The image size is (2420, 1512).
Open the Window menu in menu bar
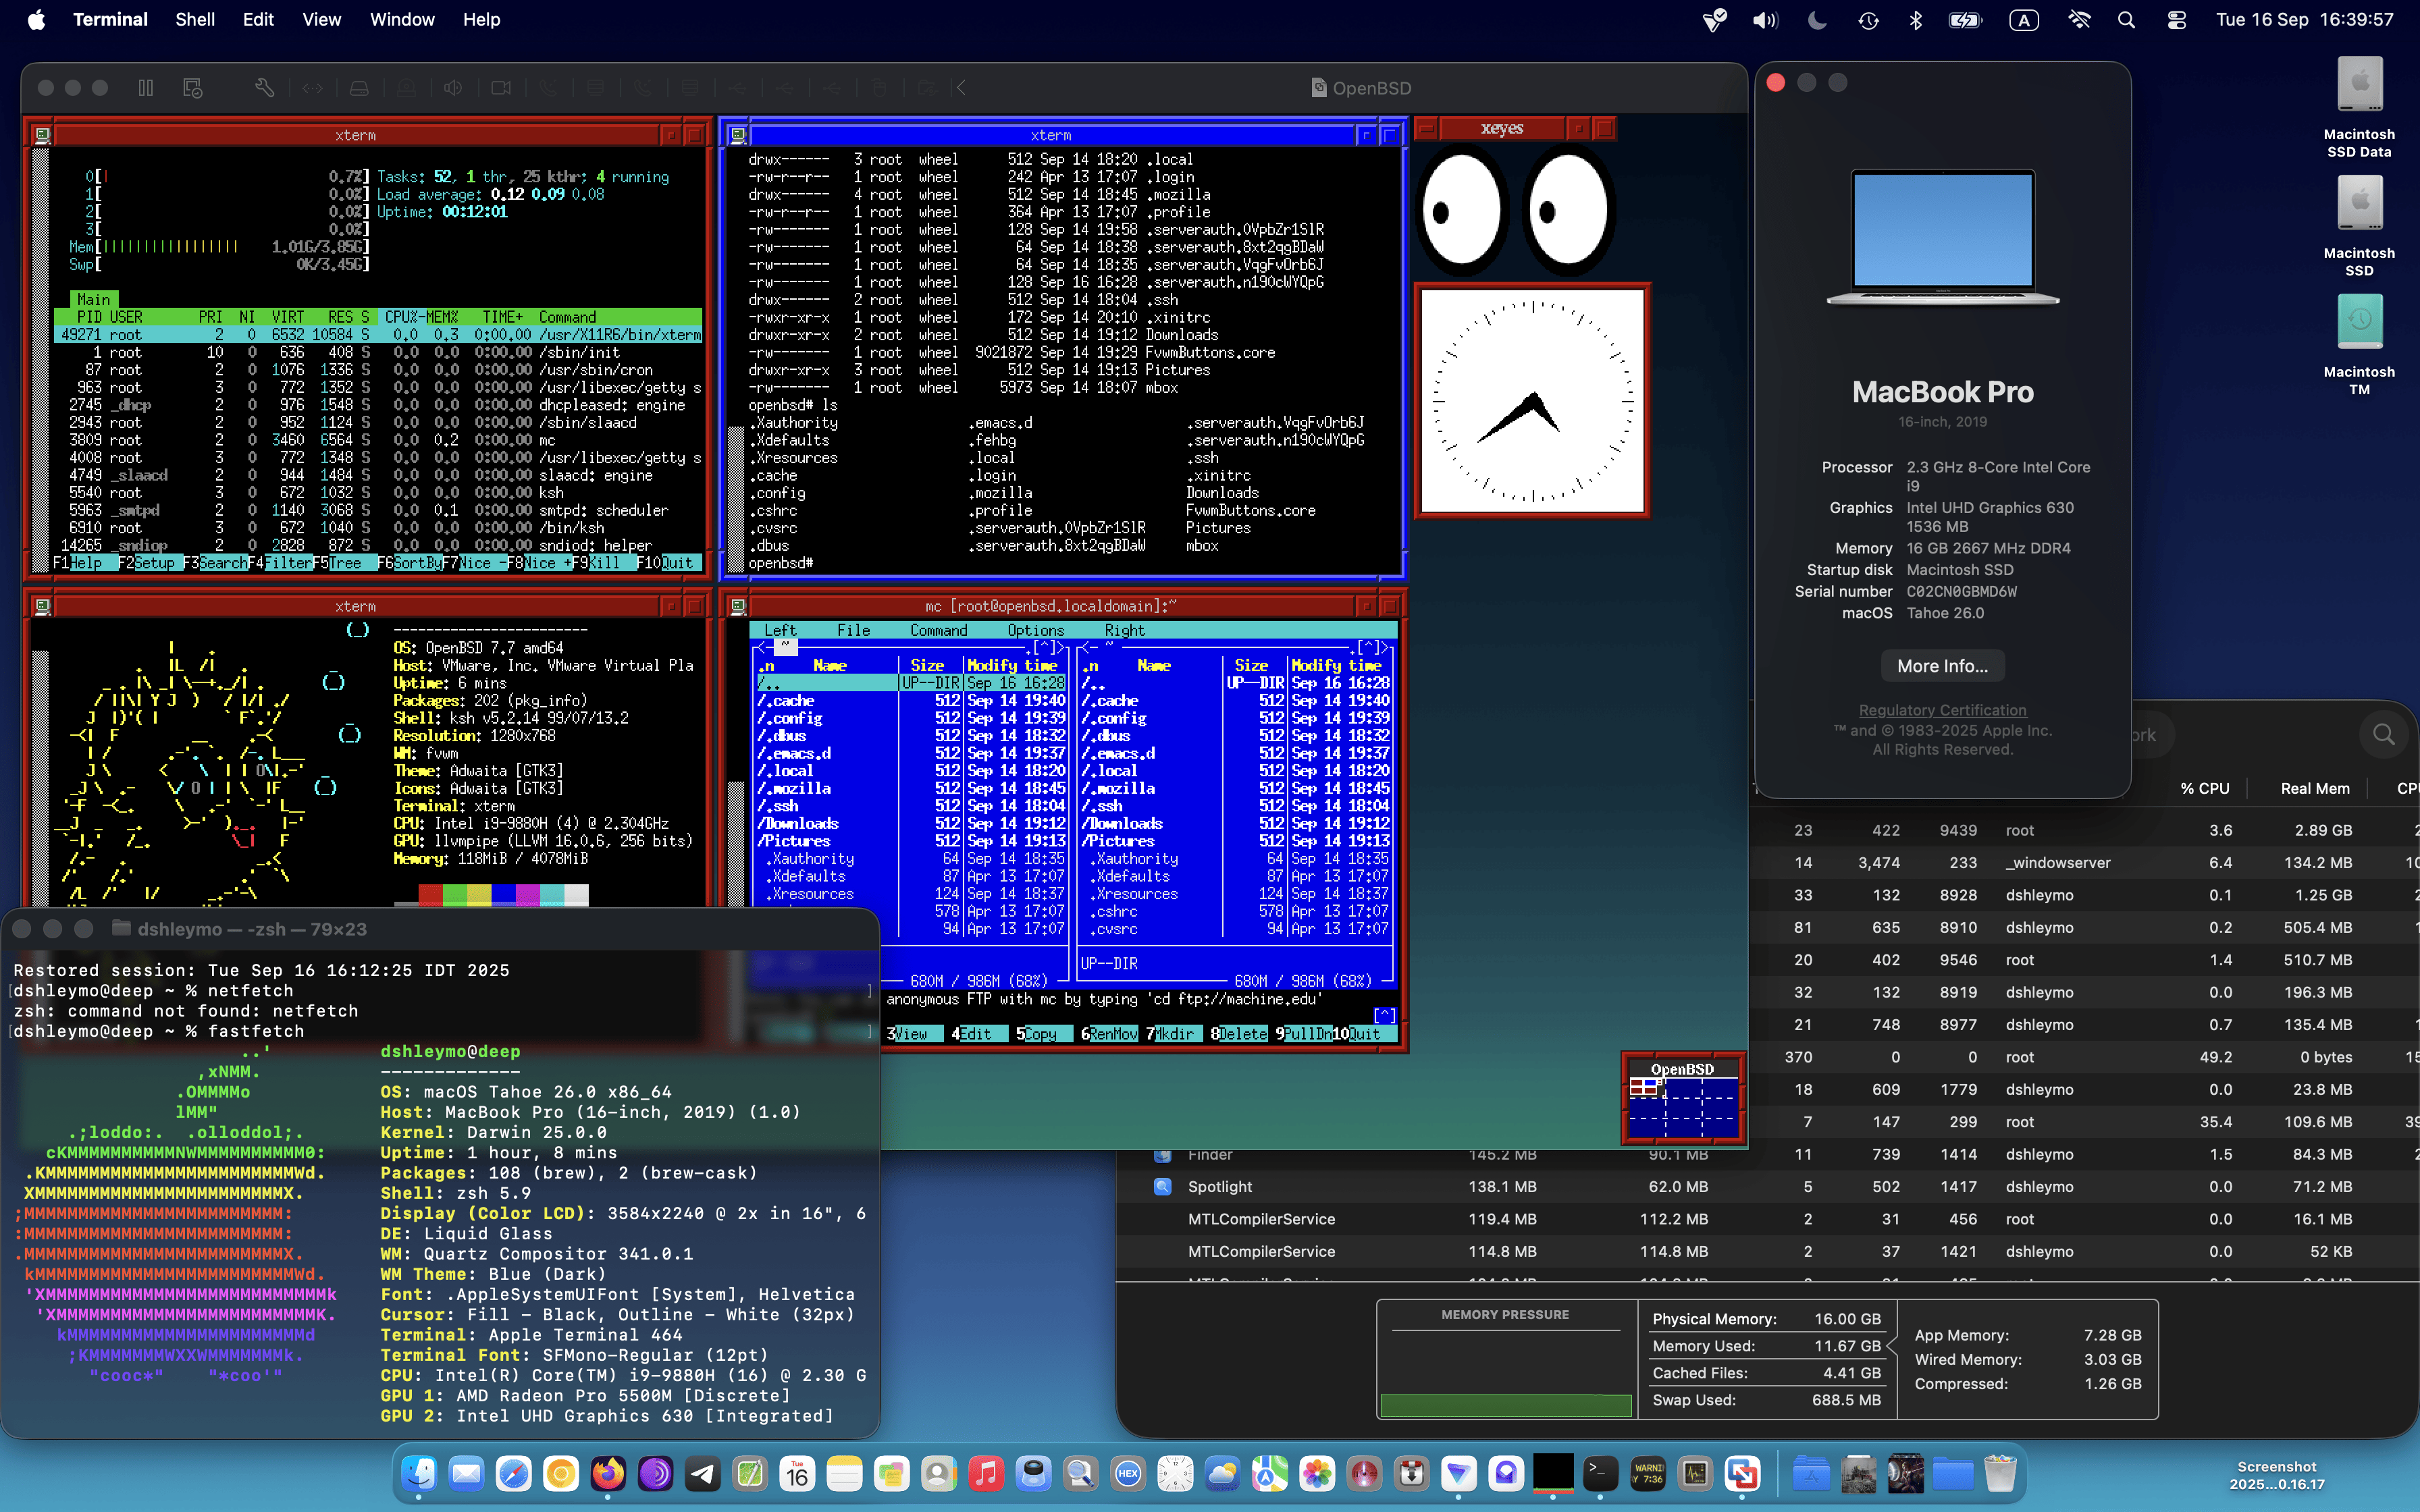(402, 20)
